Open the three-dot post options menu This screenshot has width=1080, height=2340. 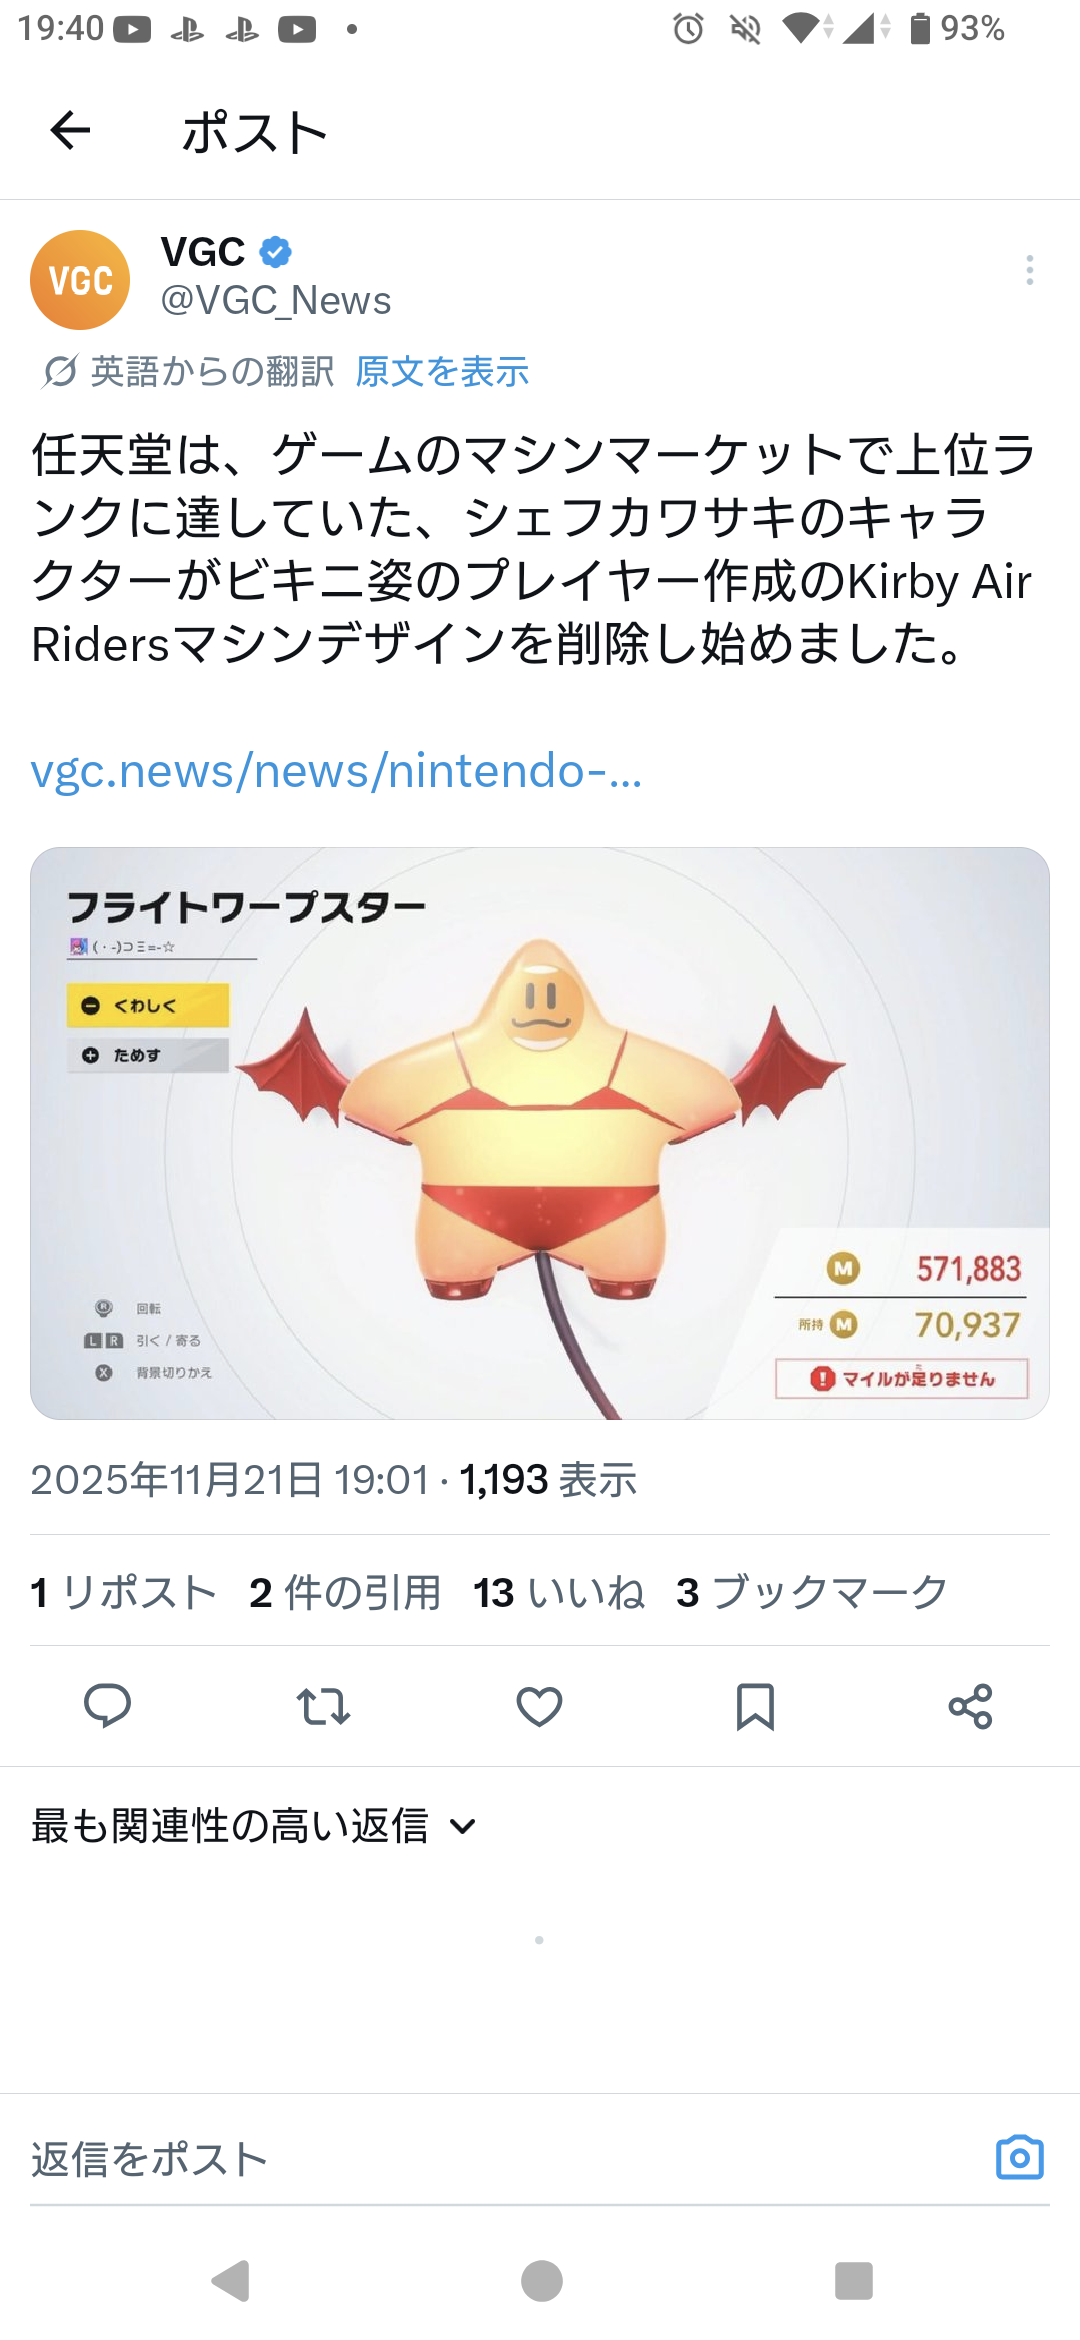tap(1029, 270)
